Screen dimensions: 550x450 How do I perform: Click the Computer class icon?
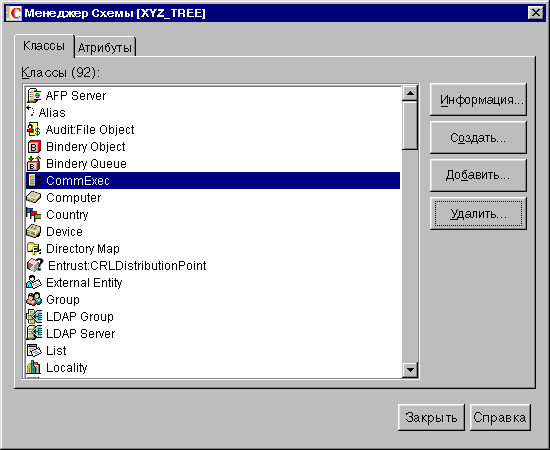[34, 197]
